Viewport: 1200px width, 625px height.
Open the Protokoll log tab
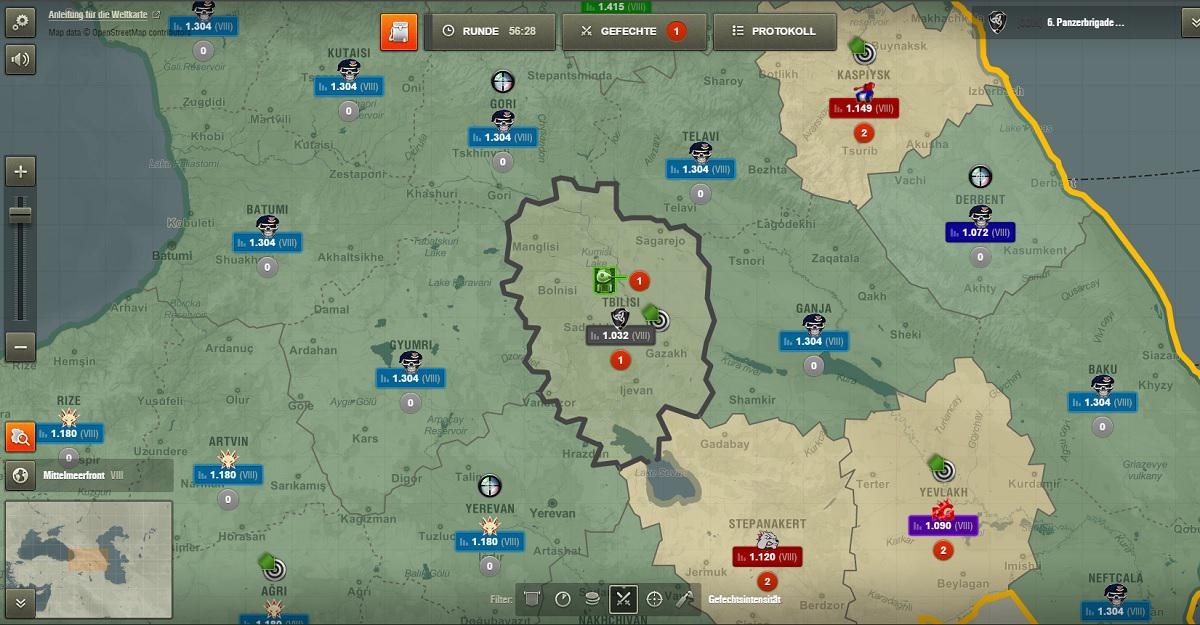(x=773, y=31)
